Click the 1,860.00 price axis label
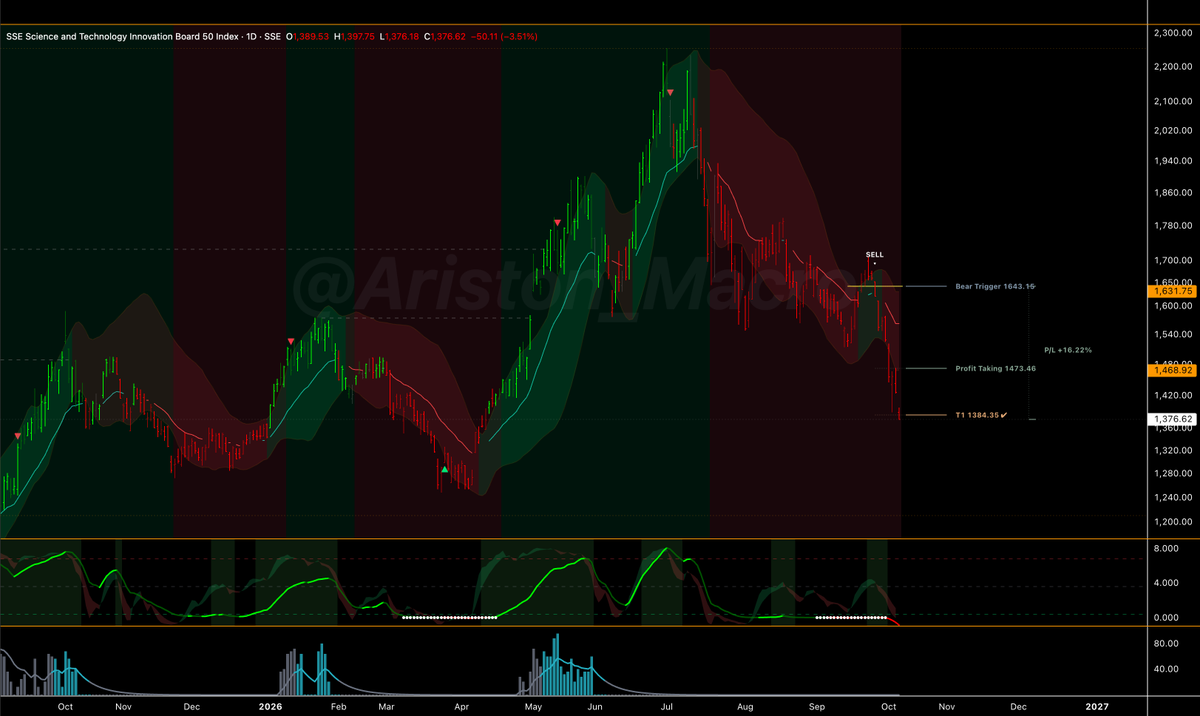 1172,192
